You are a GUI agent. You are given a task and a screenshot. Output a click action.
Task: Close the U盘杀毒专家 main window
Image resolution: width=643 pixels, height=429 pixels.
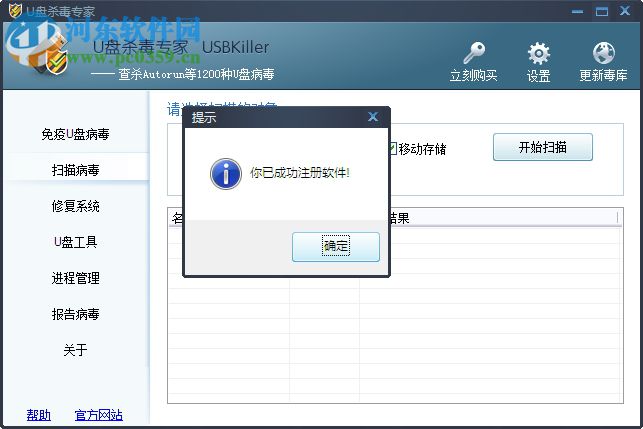[x=625, y=11]
